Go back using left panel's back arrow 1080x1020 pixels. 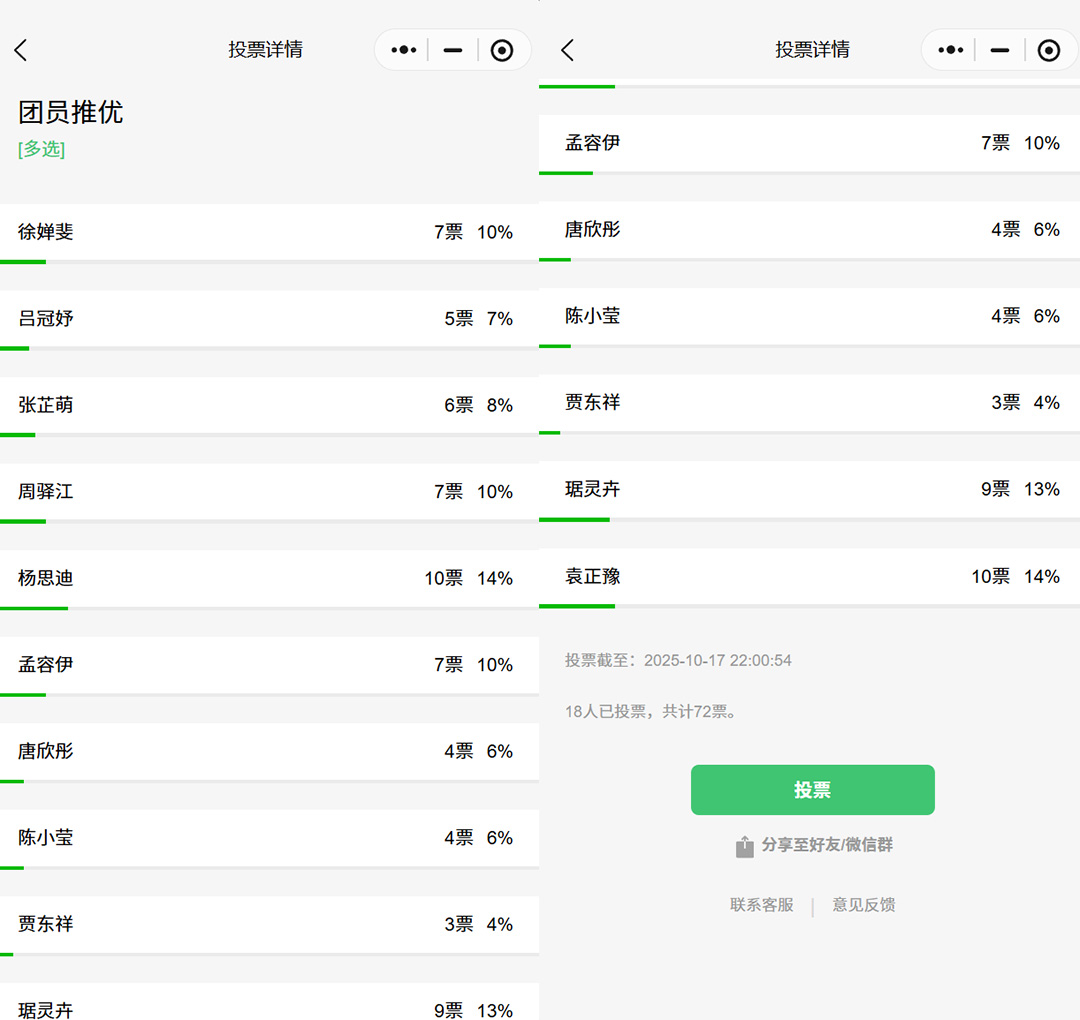click(21, 50)
